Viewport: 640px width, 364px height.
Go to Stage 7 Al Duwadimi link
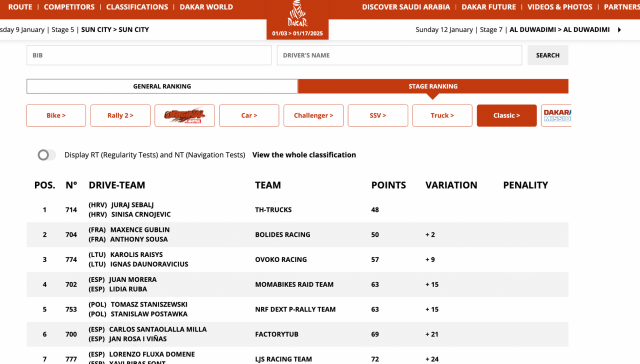pyautogui.click(x=513, y=30)
